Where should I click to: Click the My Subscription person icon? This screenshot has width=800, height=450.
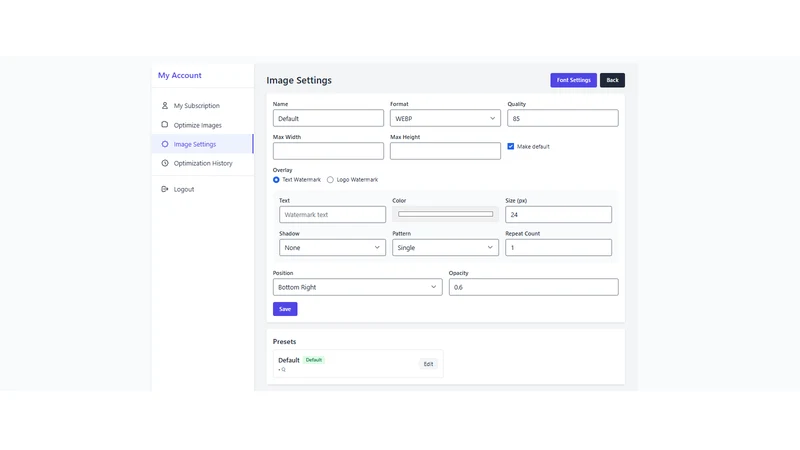[165, 106]
